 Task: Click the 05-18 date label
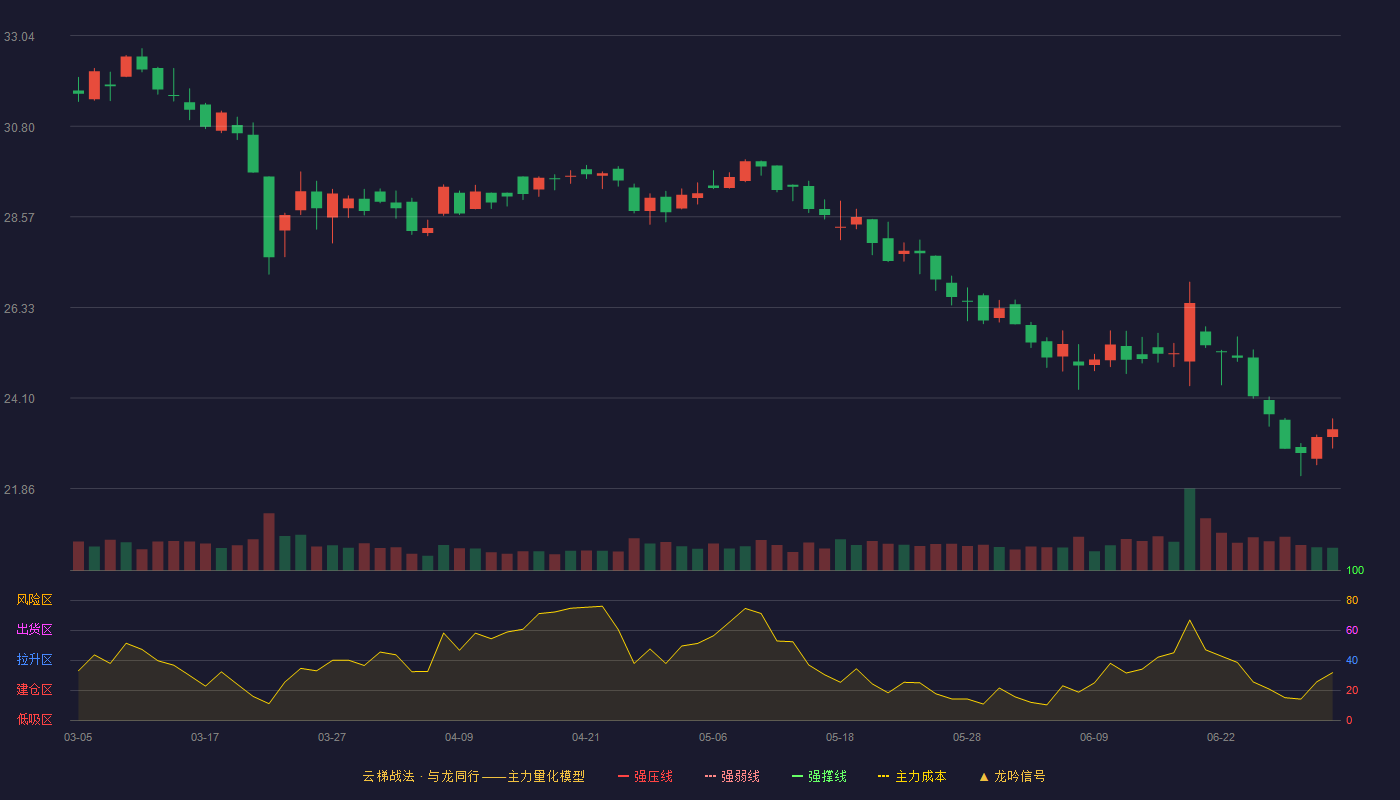click(840, 737)
